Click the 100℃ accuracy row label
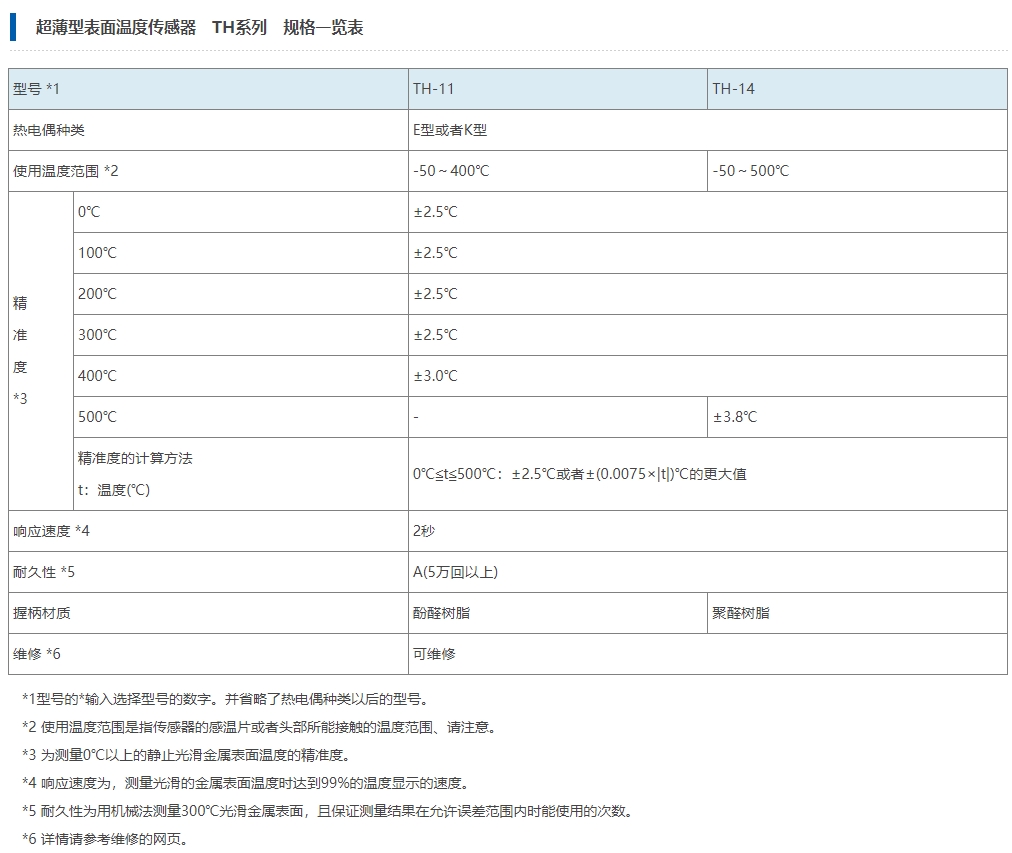 97,253
